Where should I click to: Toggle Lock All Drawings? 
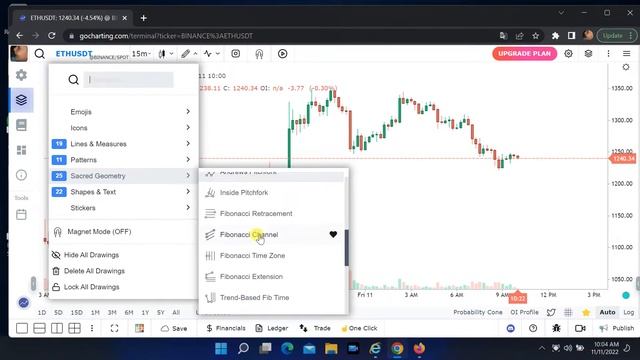[86, 287]
